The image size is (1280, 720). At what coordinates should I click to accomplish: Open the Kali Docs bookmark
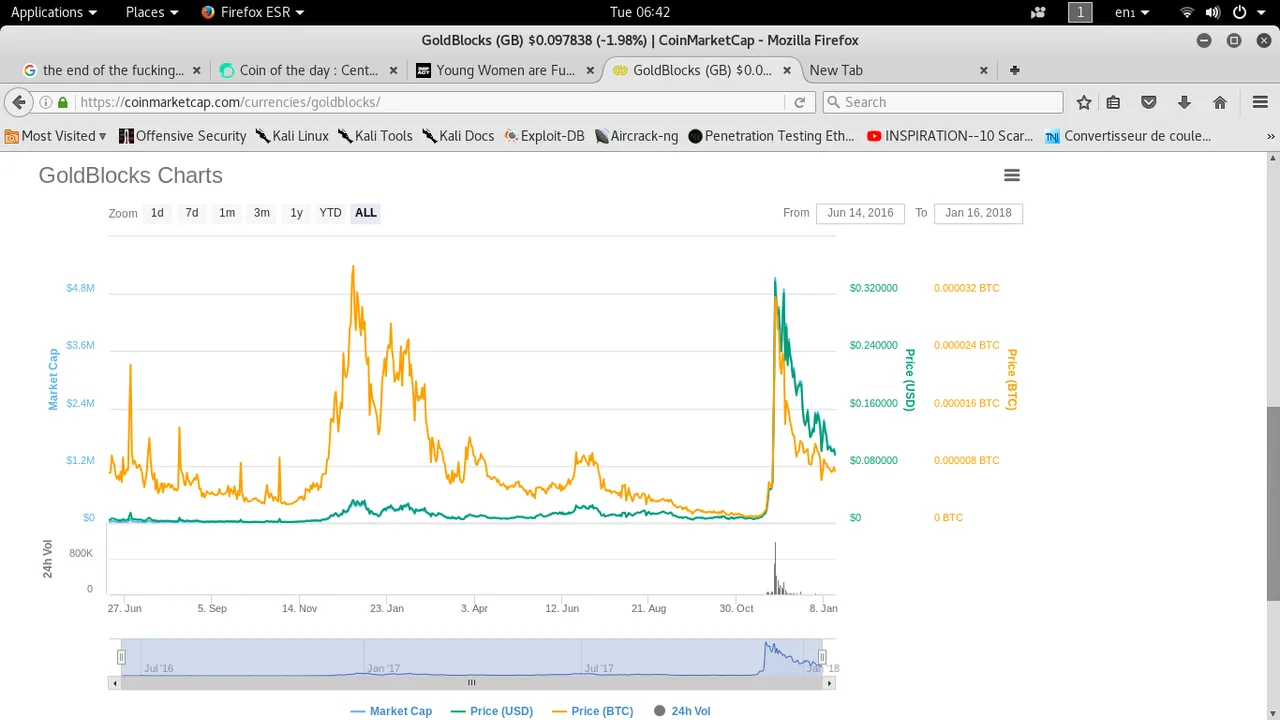458,136
